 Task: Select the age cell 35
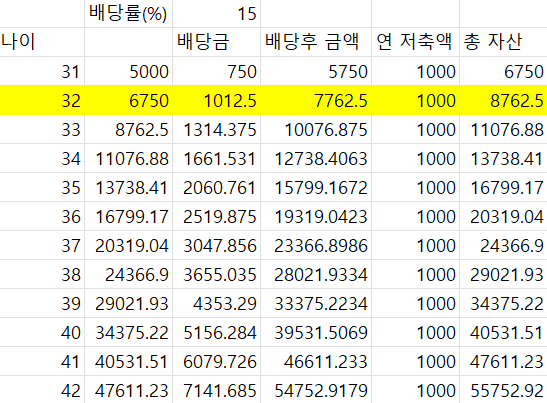[42, 187]
